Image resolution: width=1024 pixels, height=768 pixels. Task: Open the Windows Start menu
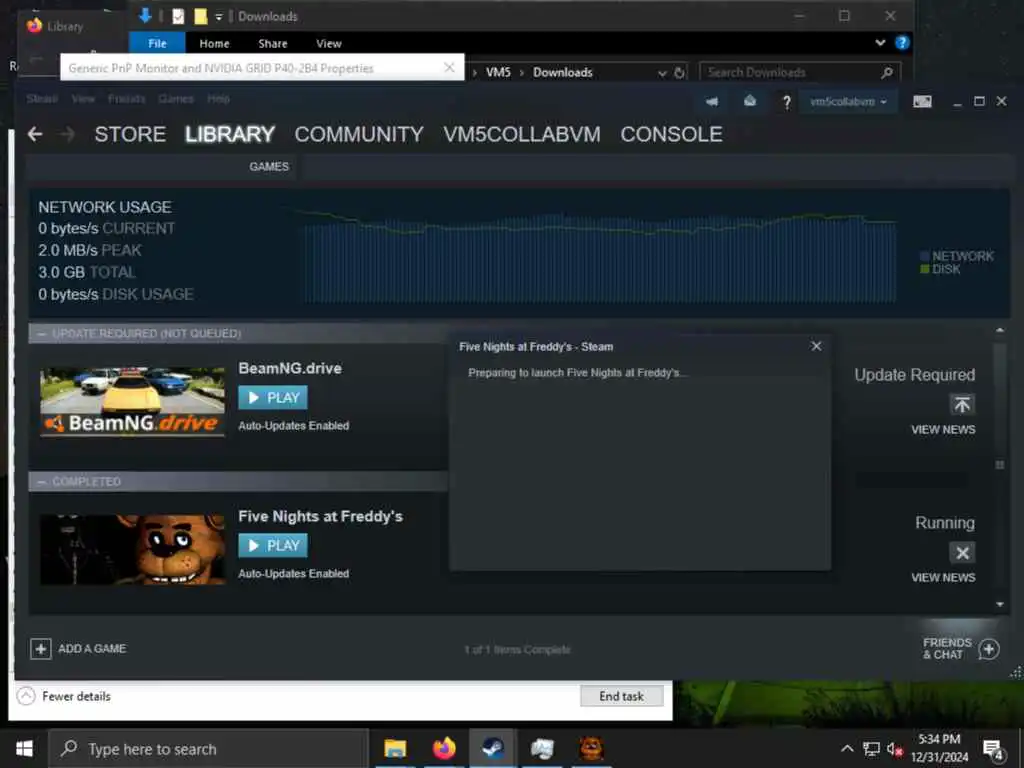(x=24, y=748)
